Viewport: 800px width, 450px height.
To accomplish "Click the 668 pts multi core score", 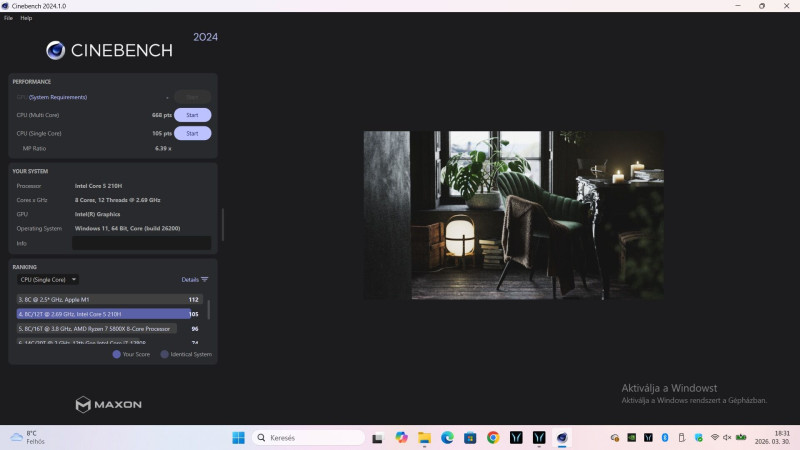I will [x=162, y=115].
